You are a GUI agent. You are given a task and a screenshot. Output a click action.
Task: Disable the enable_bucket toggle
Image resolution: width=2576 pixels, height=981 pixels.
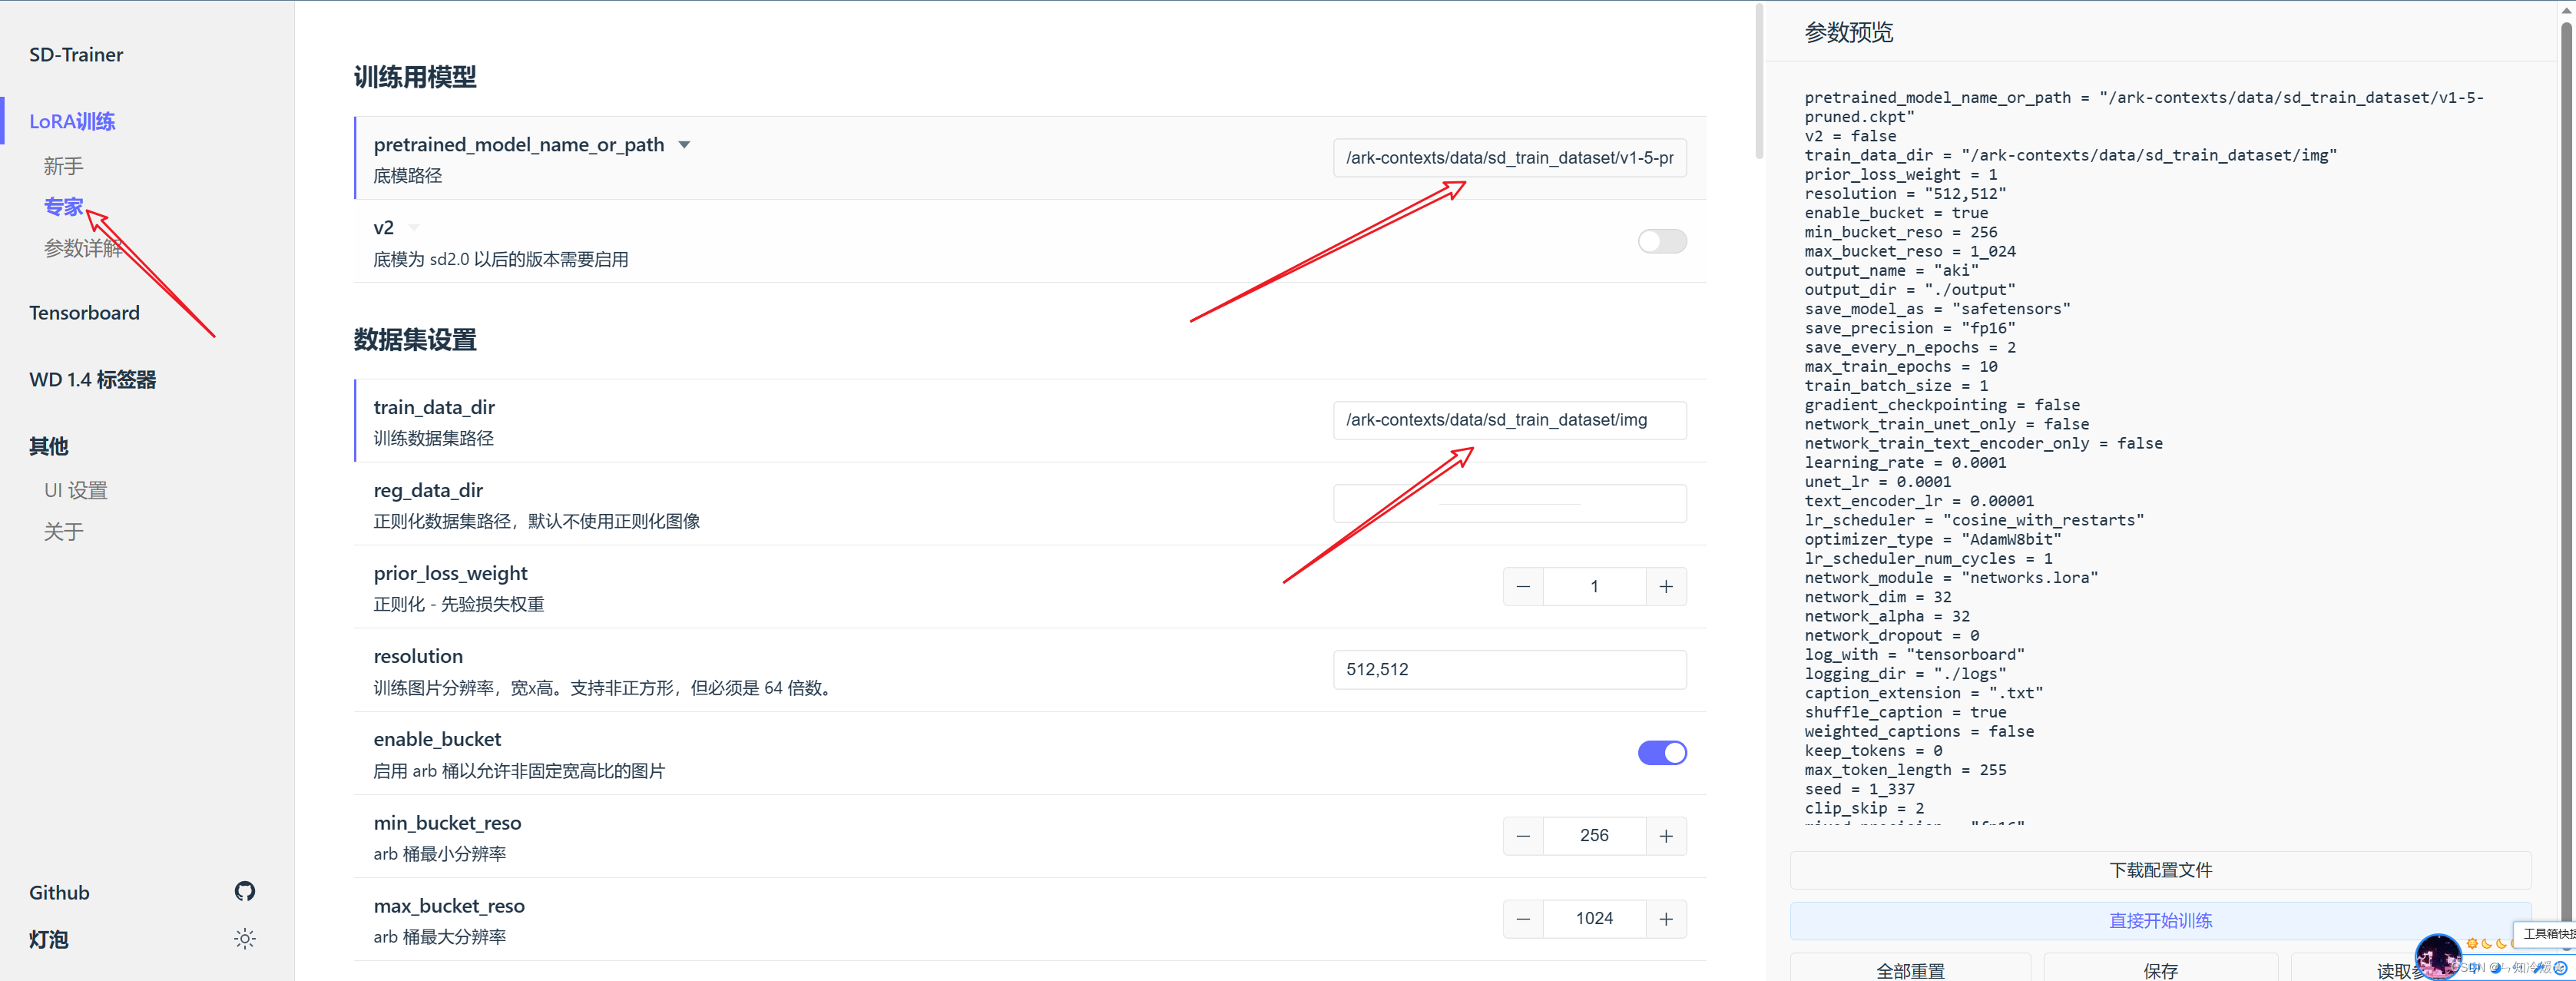coord(1661,753)
